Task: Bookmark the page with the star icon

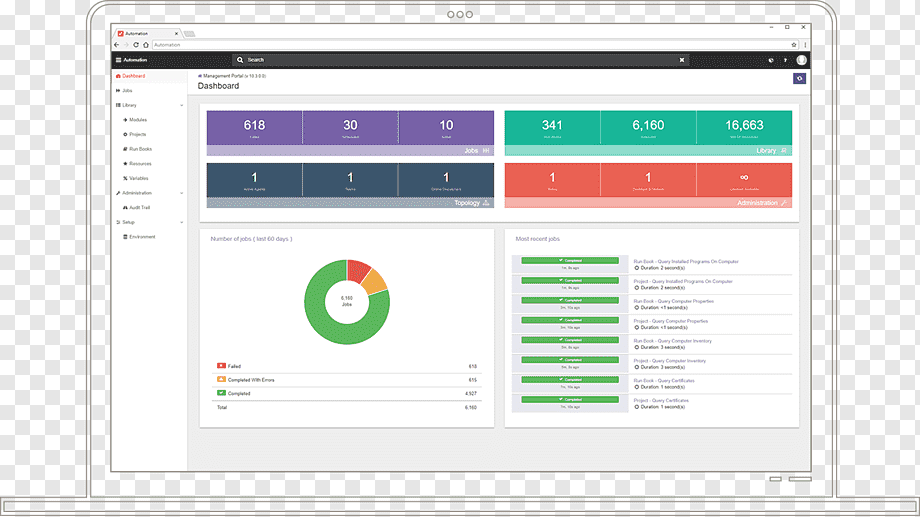Action: (794, 45)
